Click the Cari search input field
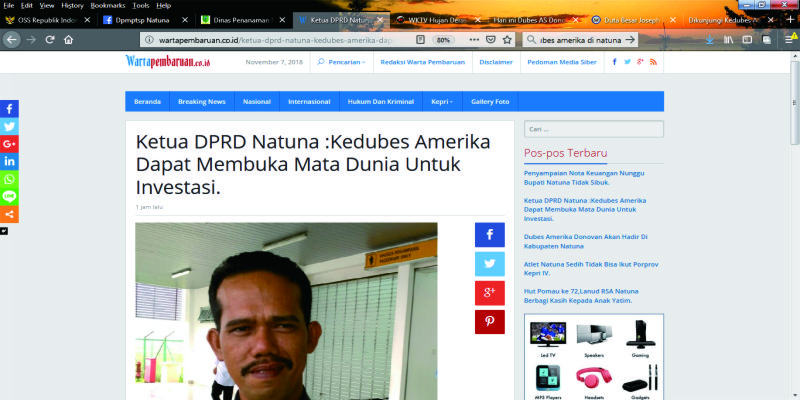800x400 pixels. tap(593, 129)
